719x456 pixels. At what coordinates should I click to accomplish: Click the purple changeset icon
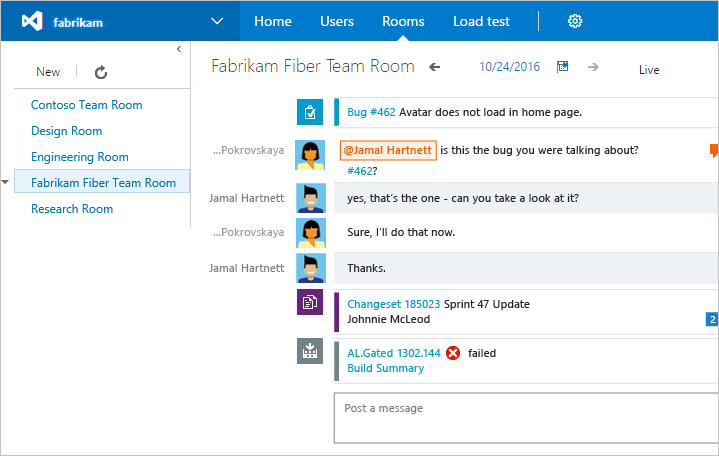(310, 302)
